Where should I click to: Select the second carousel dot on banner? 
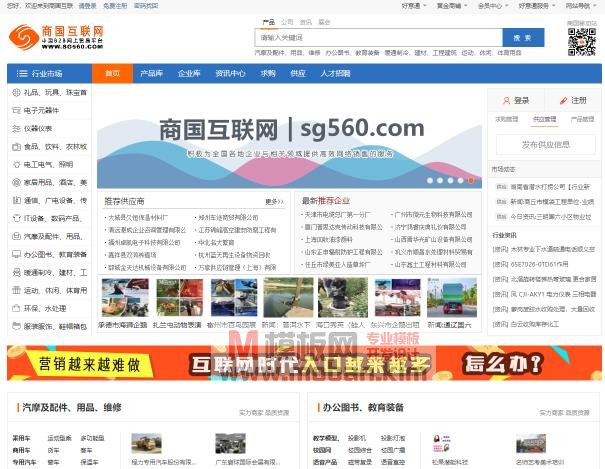pyautogui.click(x=440, y=181)
